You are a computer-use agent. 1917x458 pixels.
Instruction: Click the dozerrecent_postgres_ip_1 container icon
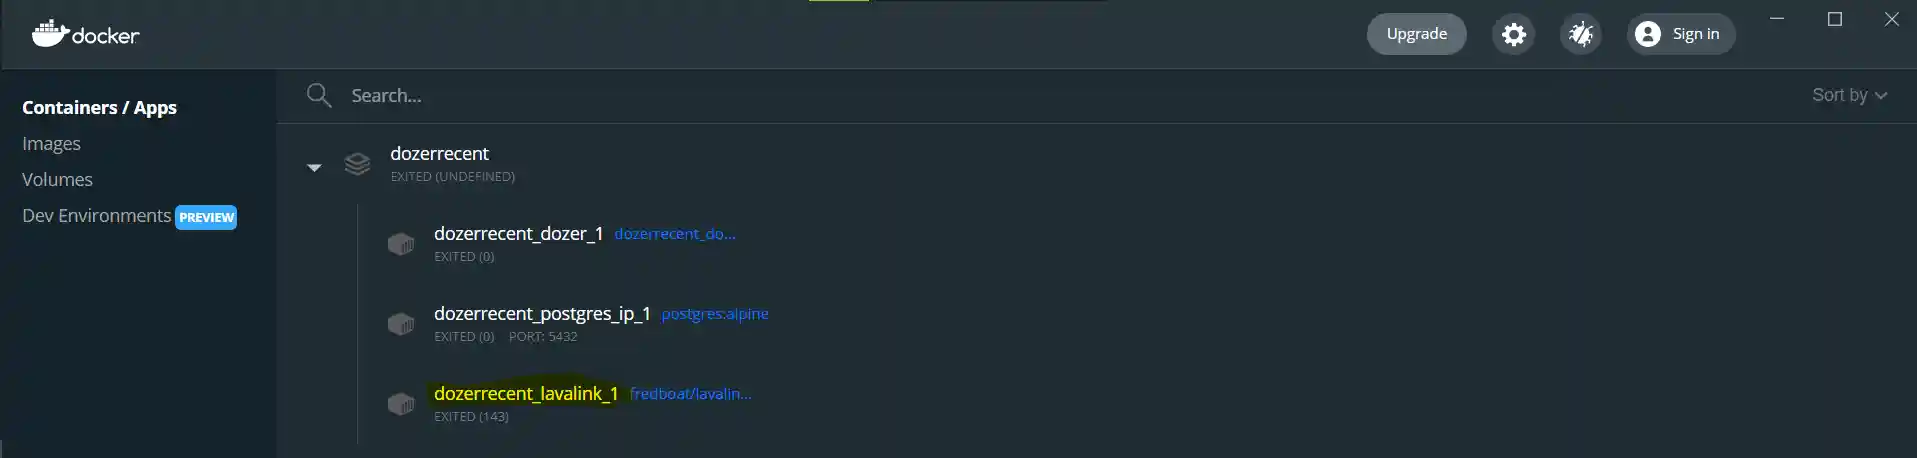[x=401, y=324]
